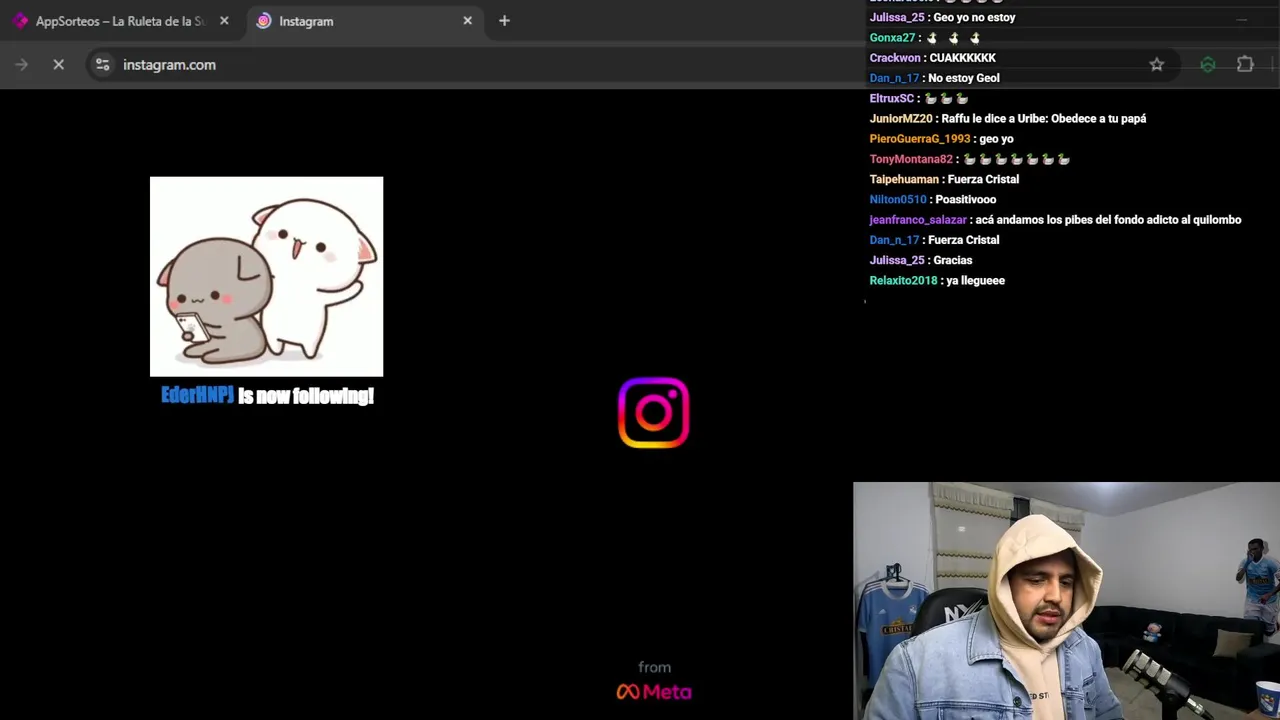Select chat username Crackwon
The width and height of the screenshot is (1280, 720).
pos(895,58)
